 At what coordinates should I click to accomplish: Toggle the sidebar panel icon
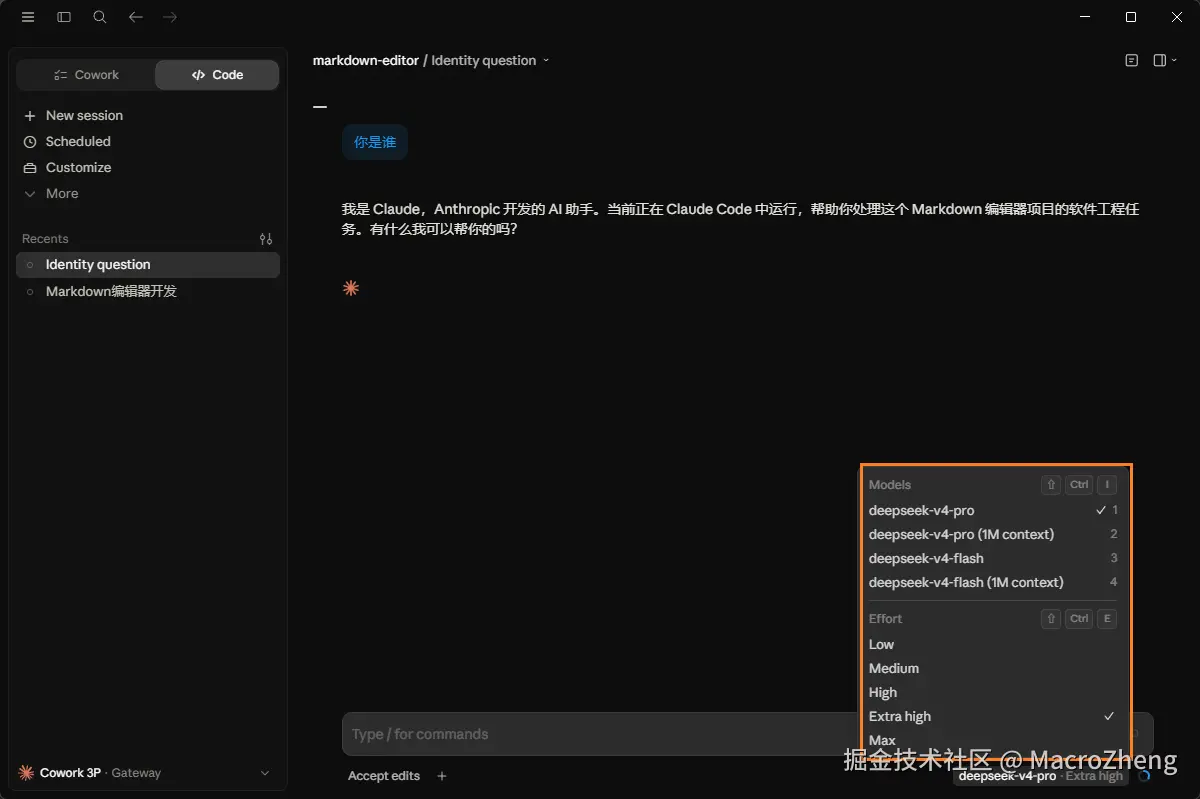pyautogui.click(x=64, y=17)
